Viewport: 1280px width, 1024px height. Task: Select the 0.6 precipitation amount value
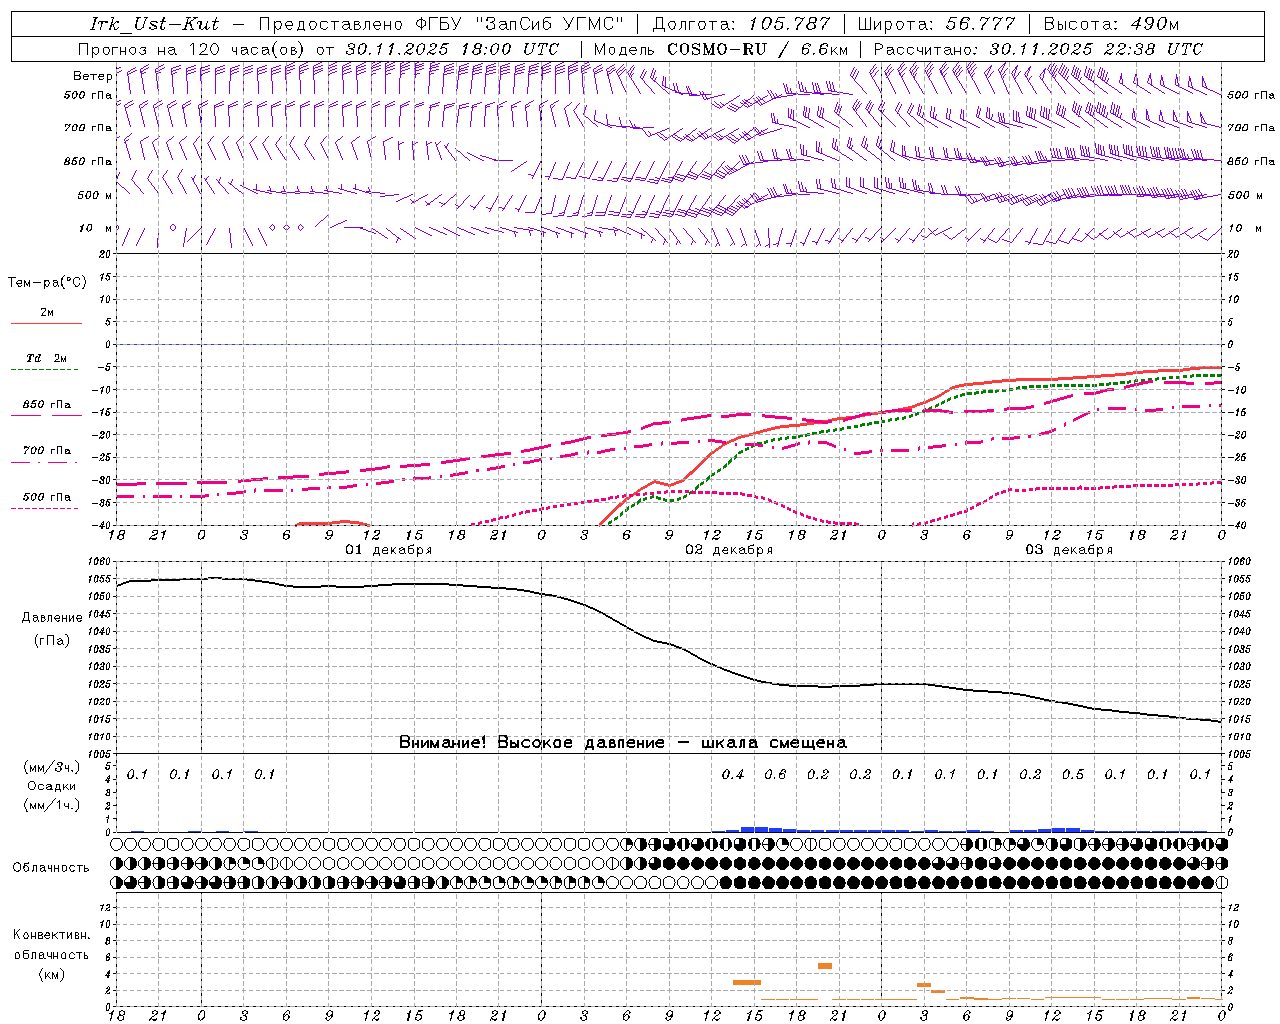click(775, 775)
